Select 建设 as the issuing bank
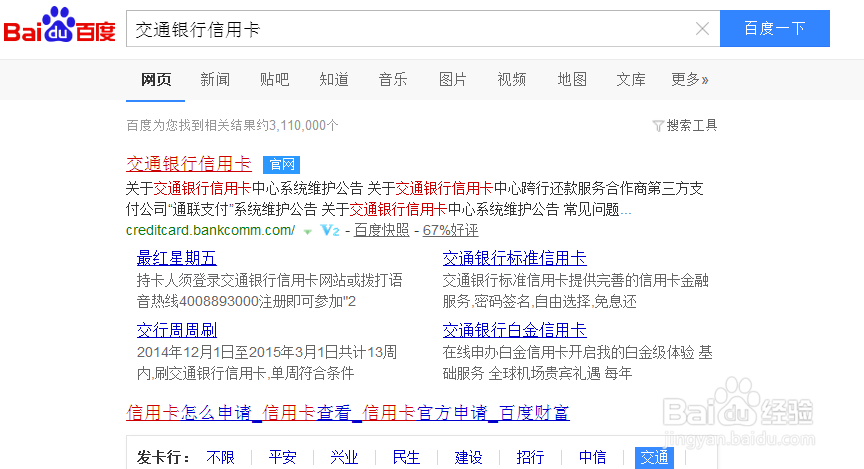The height and width of the screenshot is (469, 864). pyautogui.click(x=468, y=457)
